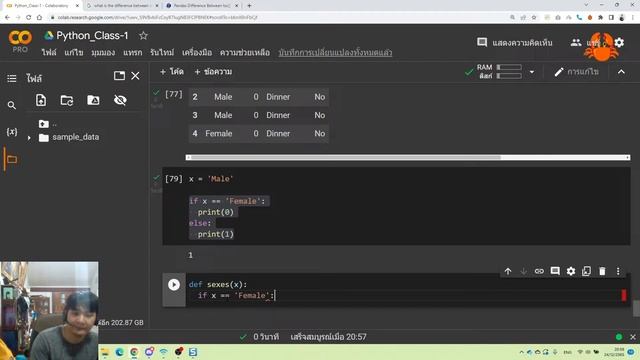Switch to Pandas difference browser tab
The image size is (640, 360).
[x=202, y=6]
